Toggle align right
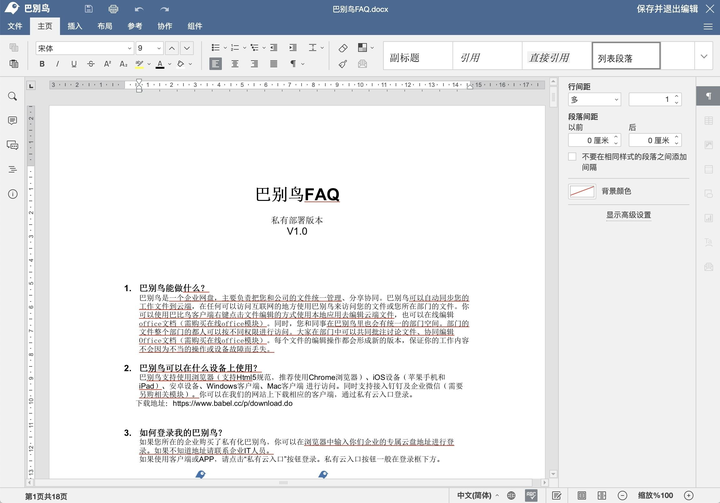 click(254, 64)
